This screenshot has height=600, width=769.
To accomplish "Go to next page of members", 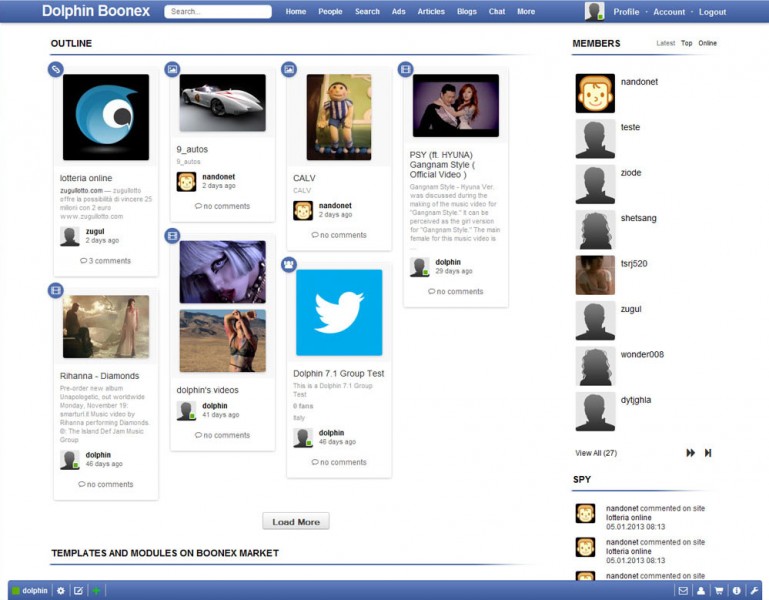I will (x=690, y=453).
